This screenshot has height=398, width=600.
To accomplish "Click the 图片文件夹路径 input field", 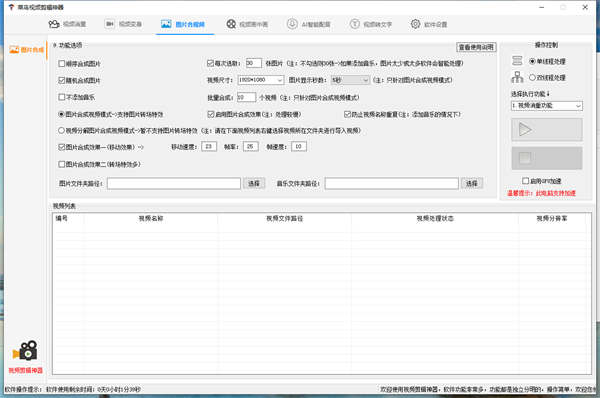I will click(174, 183).
